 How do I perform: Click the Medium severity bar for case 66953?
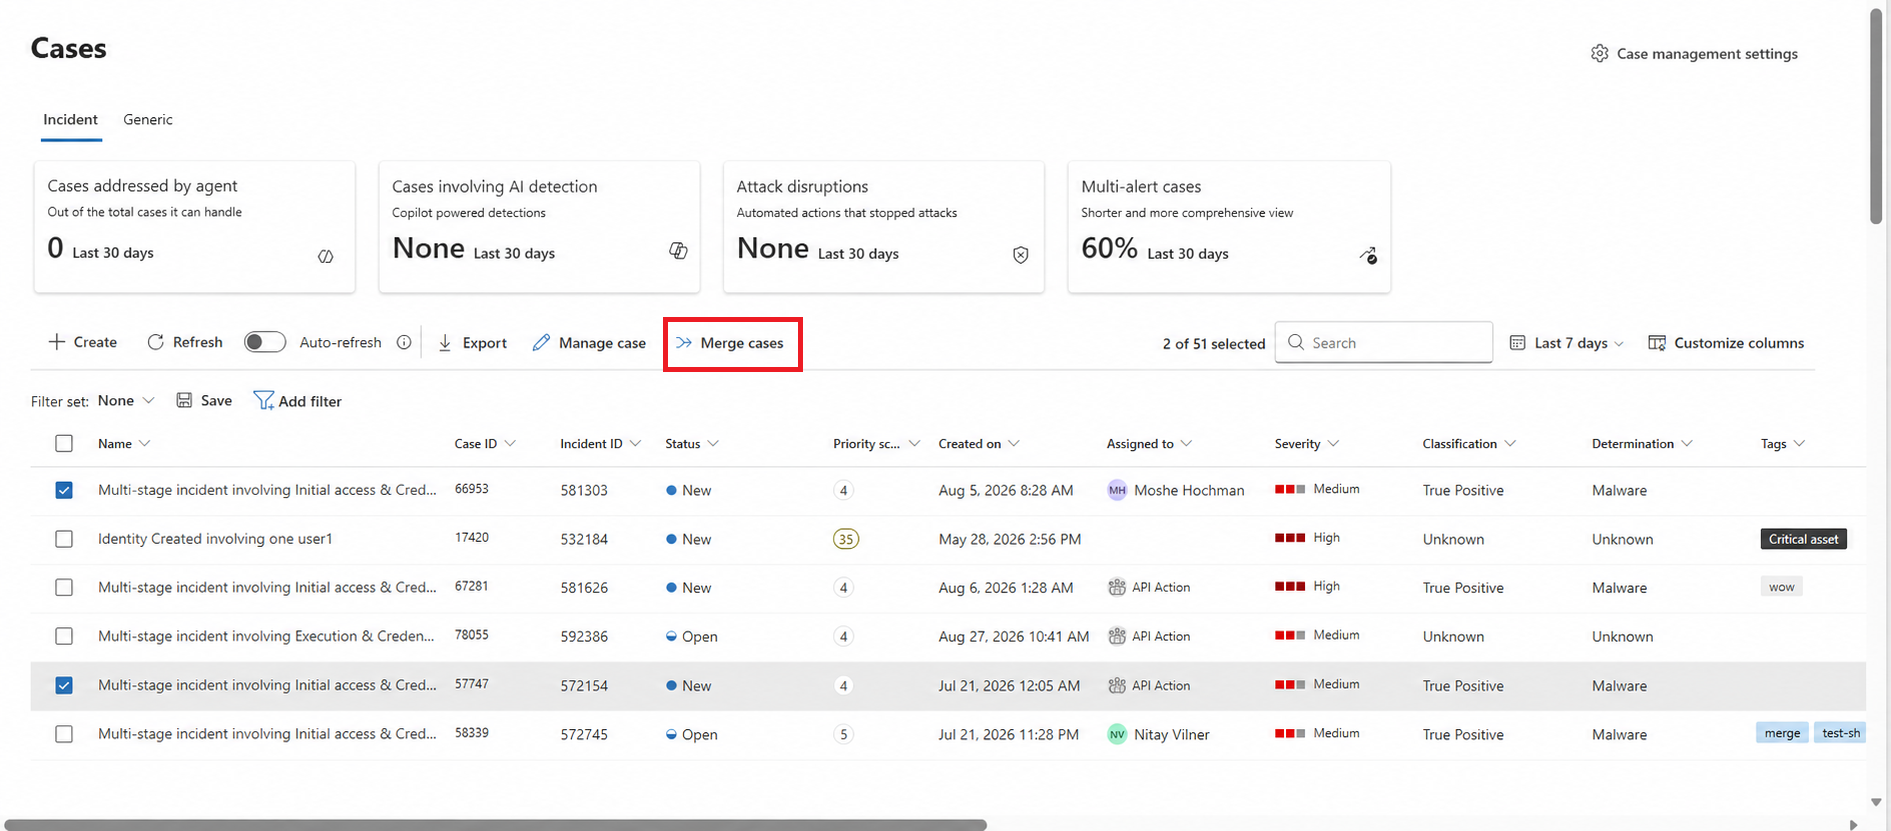pos(1290,489)
